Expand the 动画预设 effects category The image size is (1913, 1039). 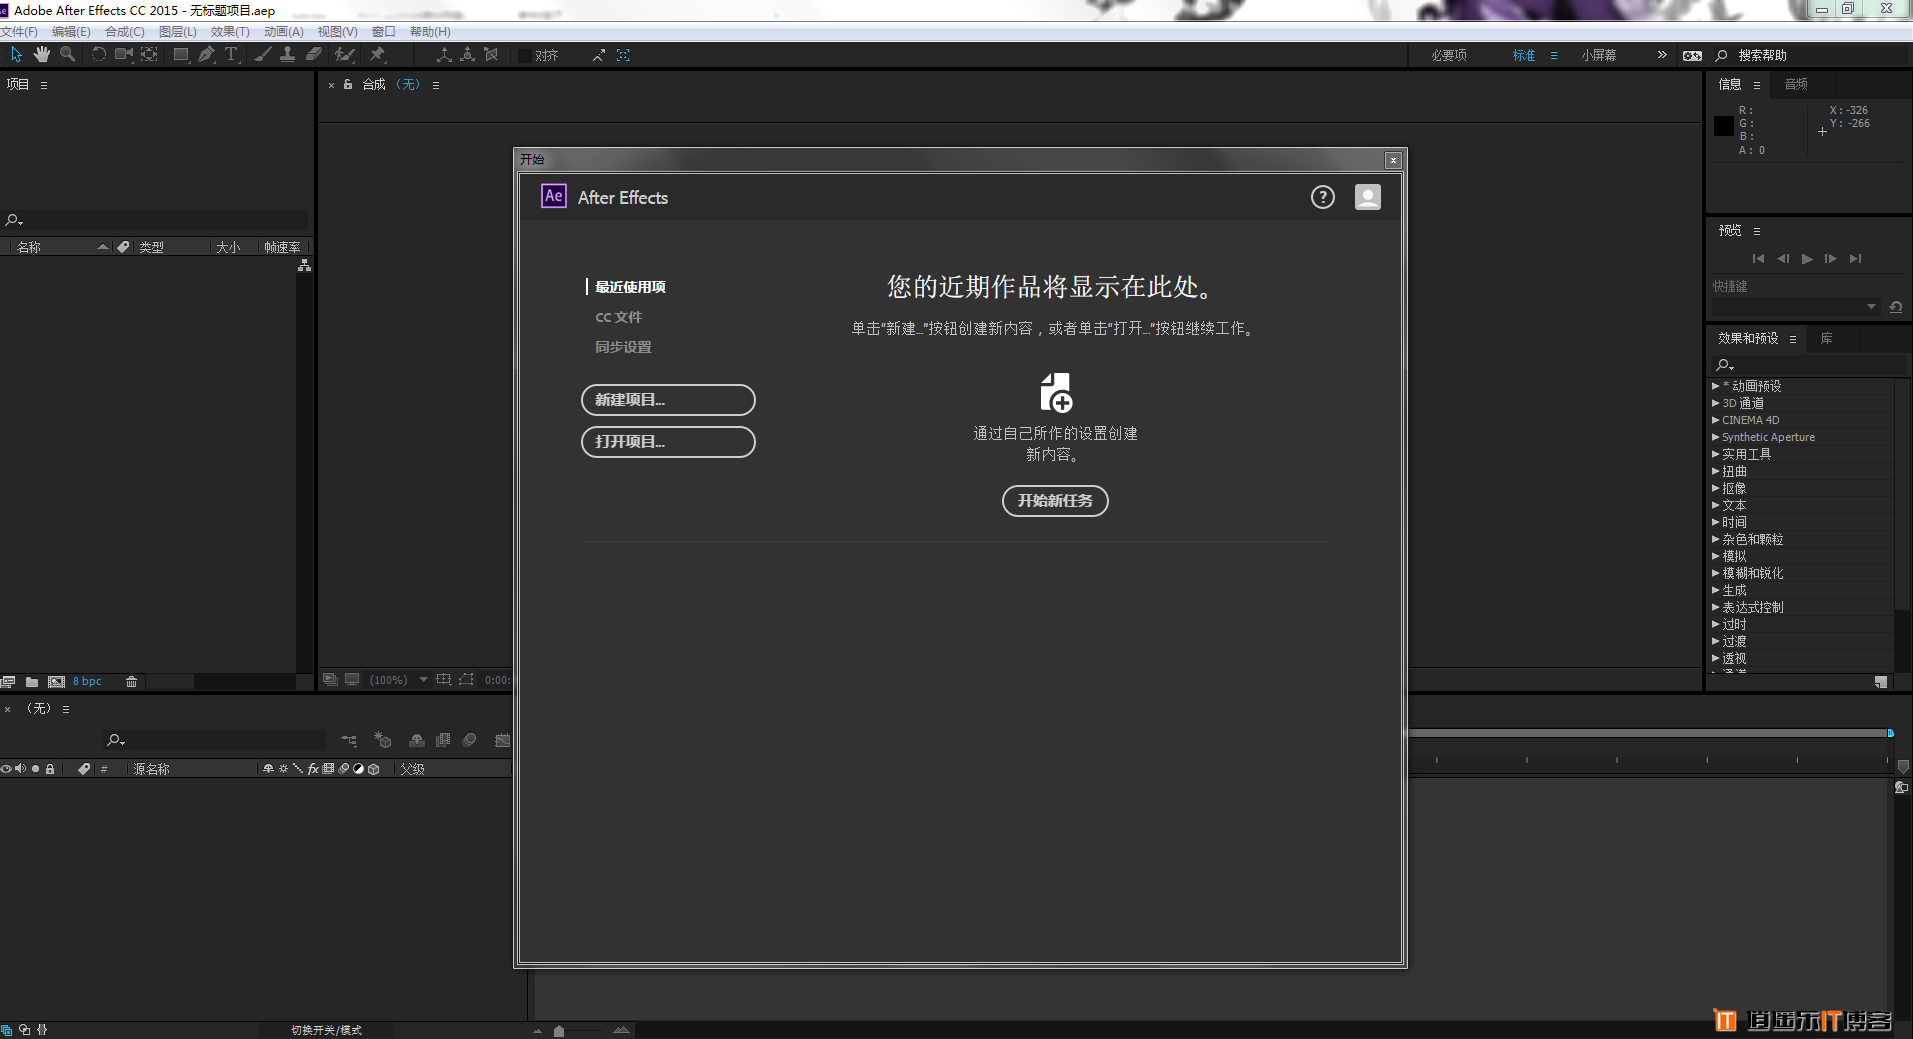coord(1716,386)
